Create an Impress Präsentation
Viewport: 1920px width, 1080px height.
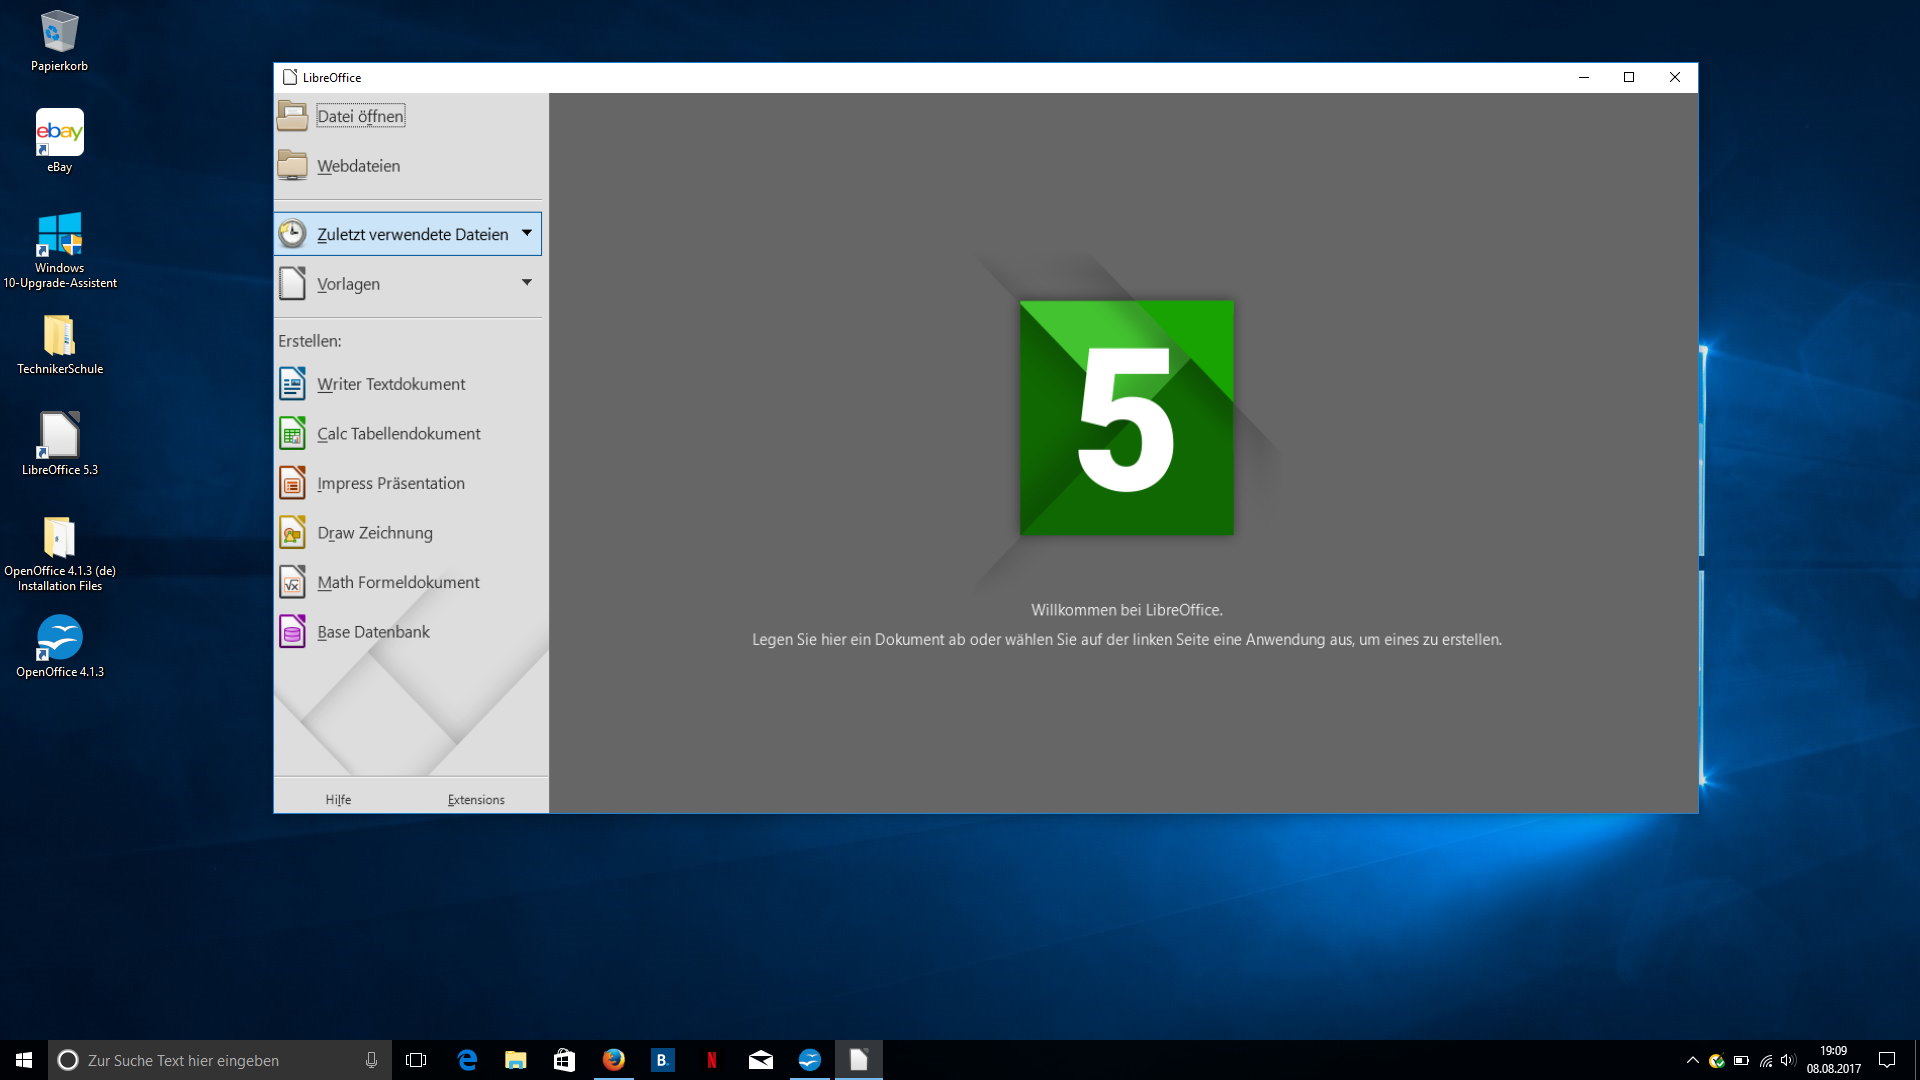(391, 483)
